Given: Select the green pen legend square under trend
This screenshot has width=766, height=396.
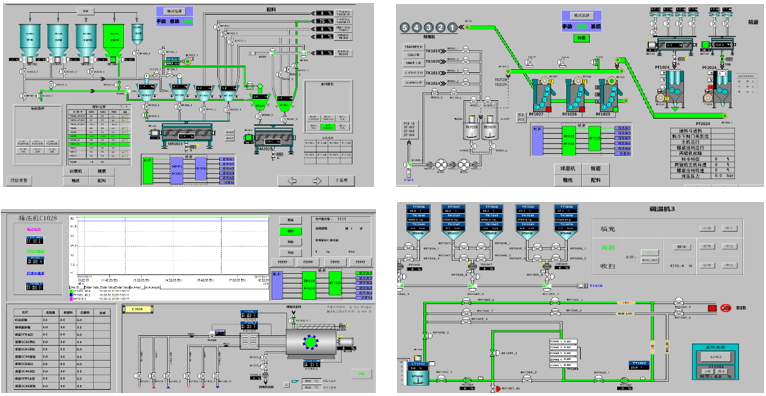Looking at the screenshot, I should 72,292.
